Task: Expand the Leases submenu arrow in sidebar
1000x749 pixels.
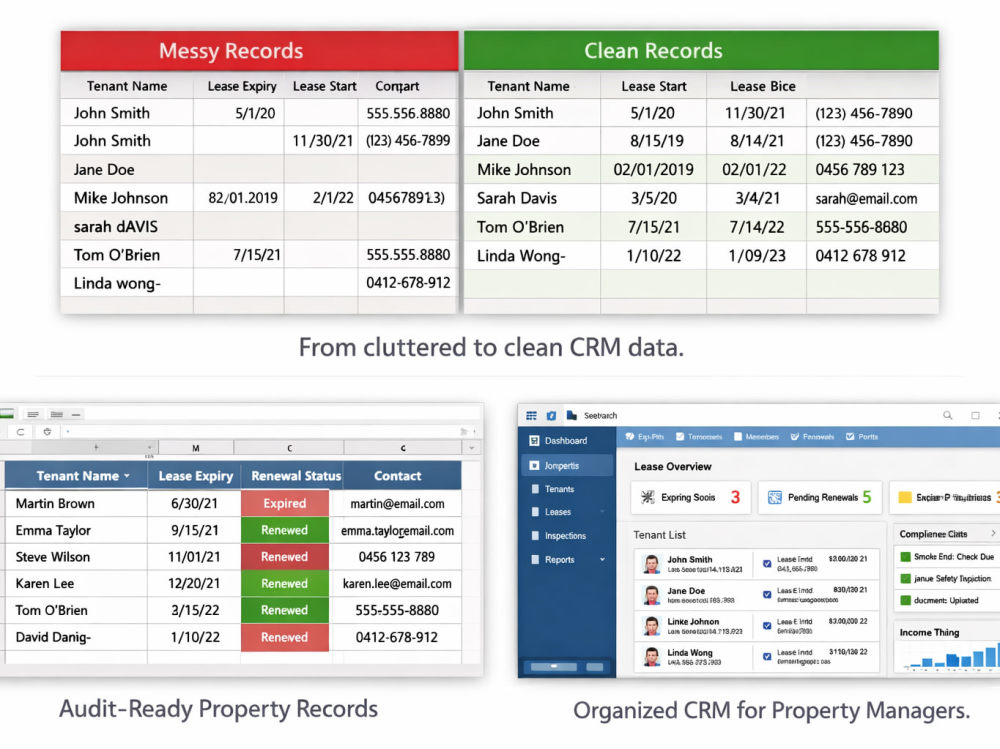Action: pos(602,512)
